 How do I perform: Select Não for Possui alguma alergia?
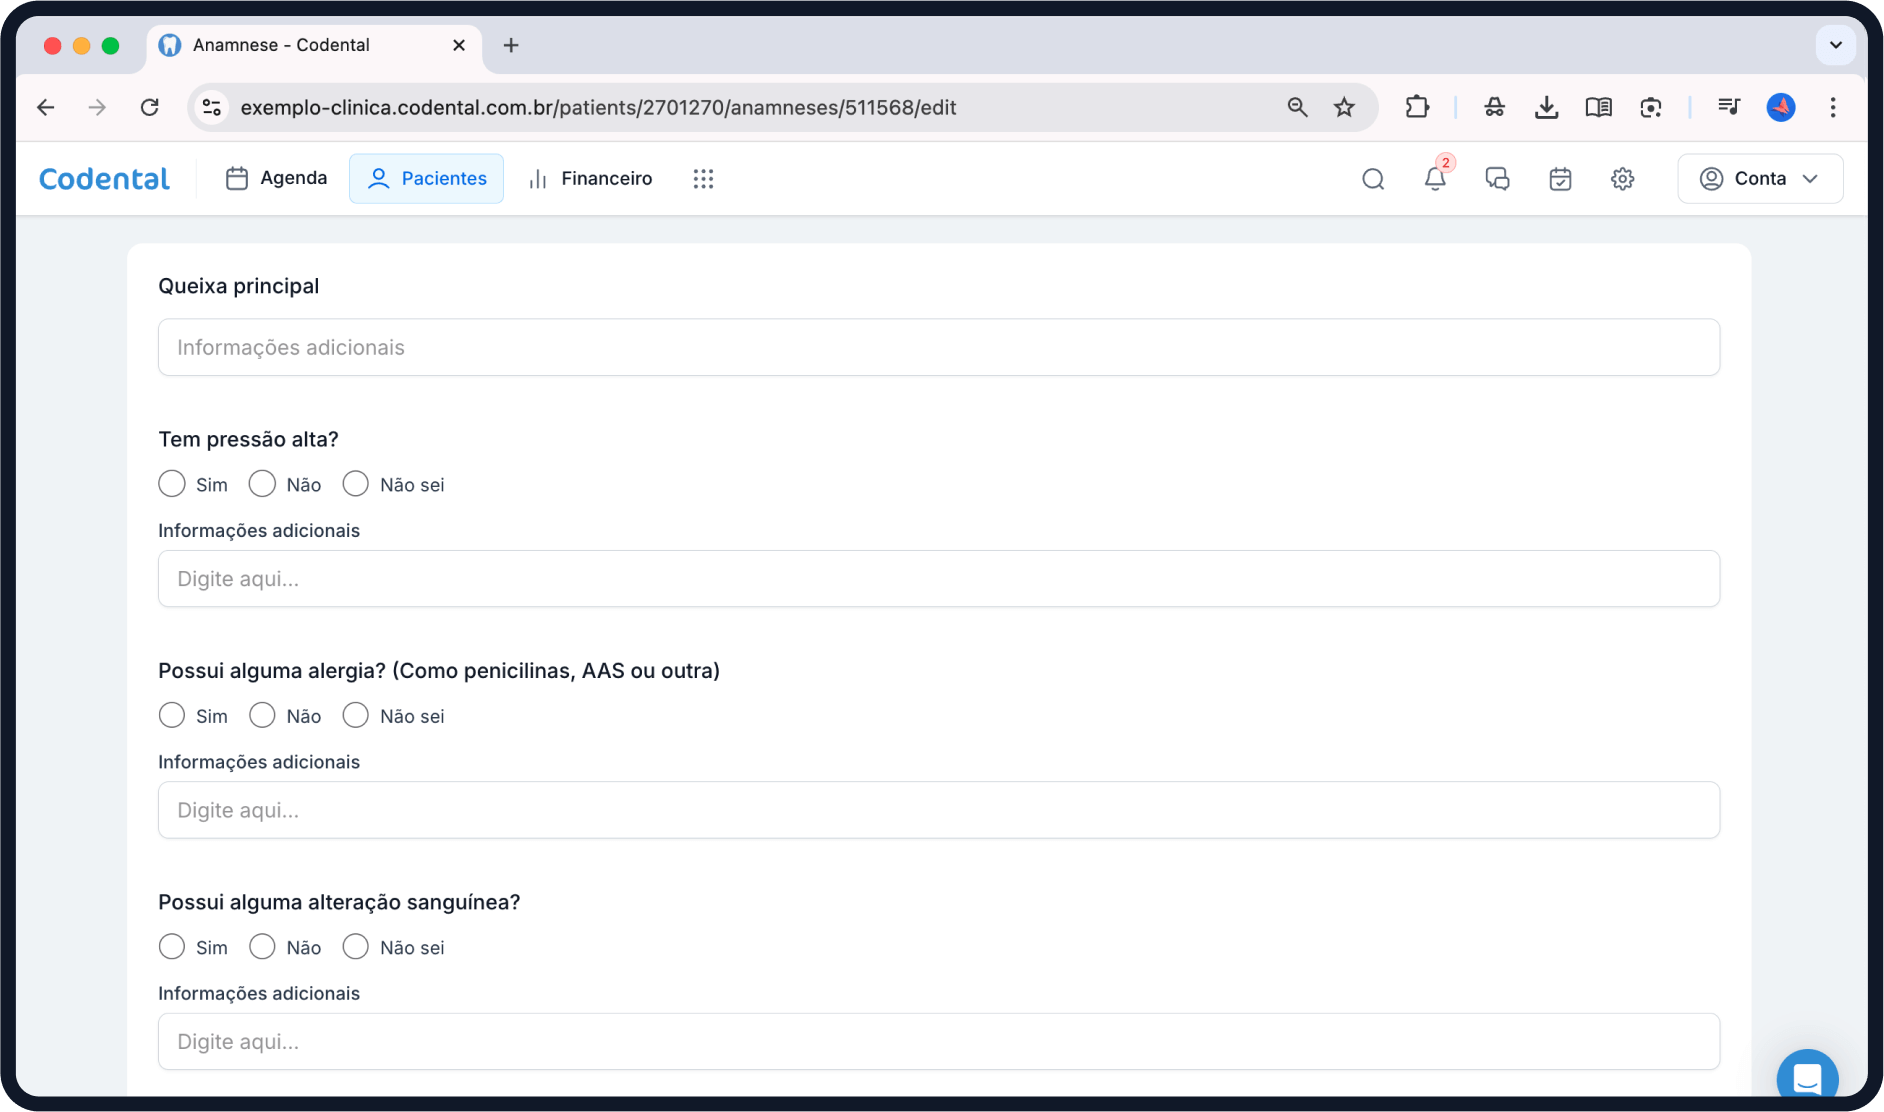point(262,716)
